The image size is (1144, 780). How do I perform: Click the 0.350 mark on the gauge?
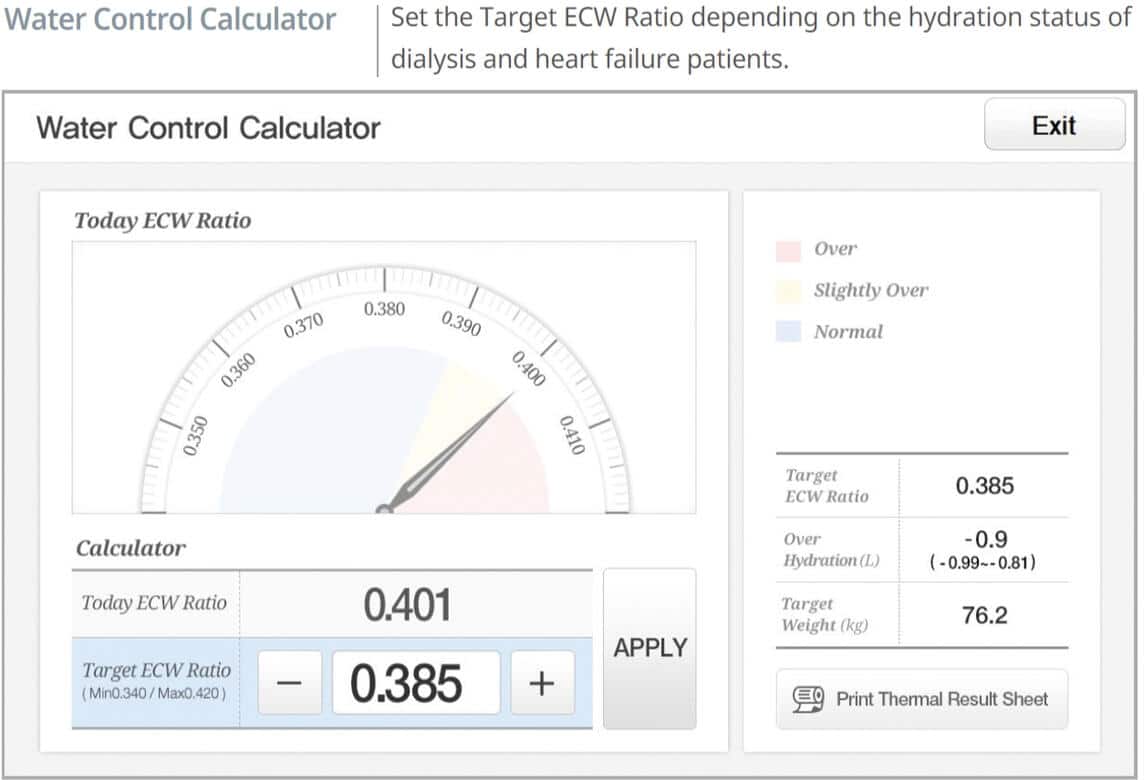(196, 435)
